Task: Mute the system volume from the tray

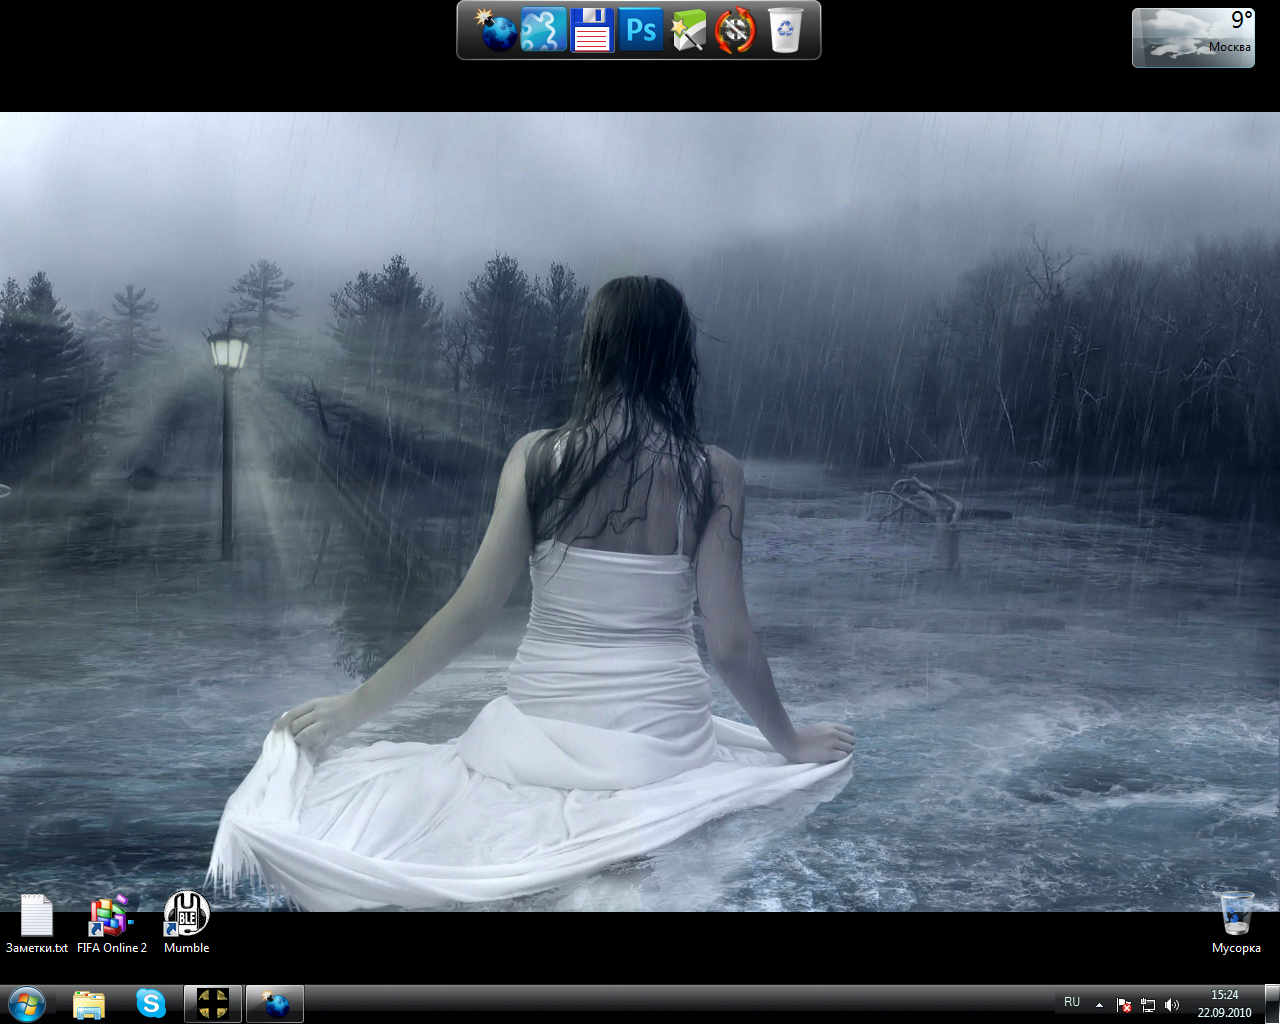Action: (x=1173, y=1004)
